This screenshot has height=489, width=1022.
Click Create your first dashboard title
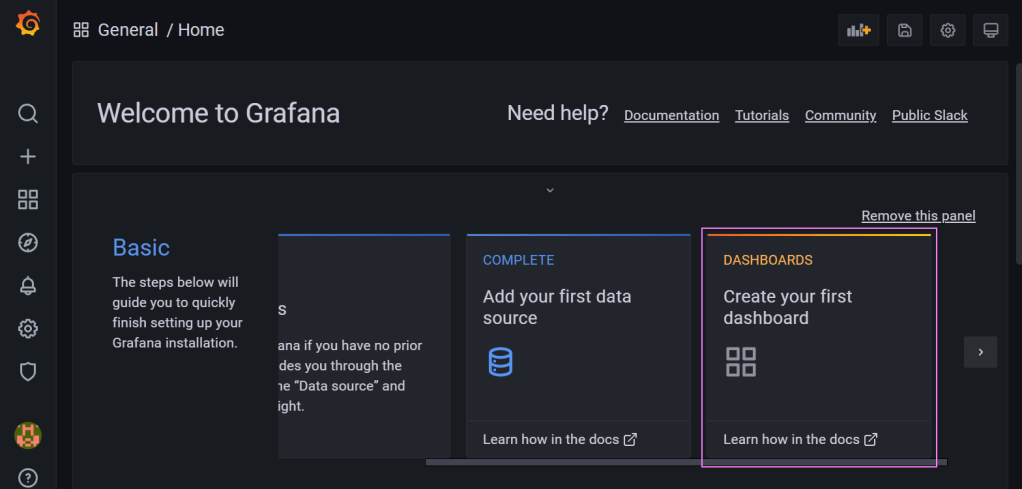[787, 307]
